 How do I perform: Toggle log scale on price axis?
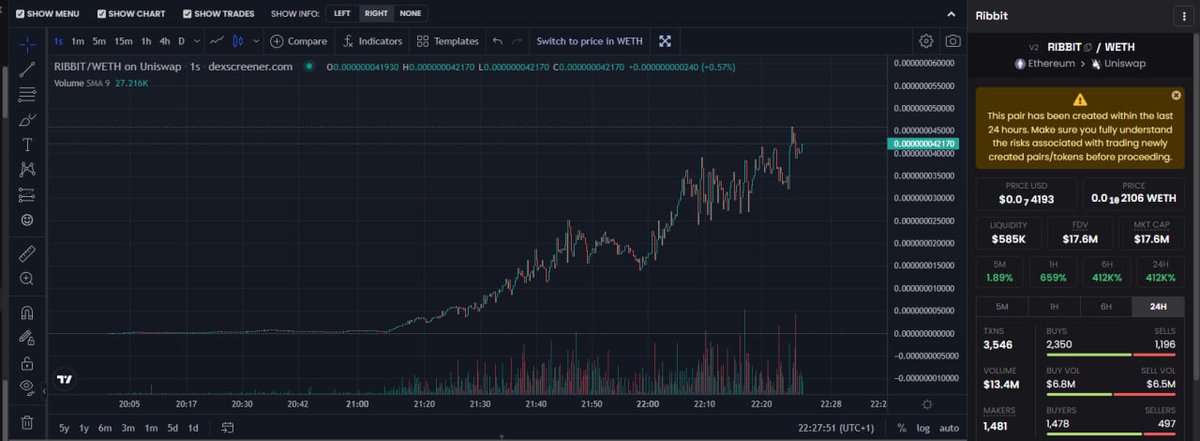(x=922, y=427)
